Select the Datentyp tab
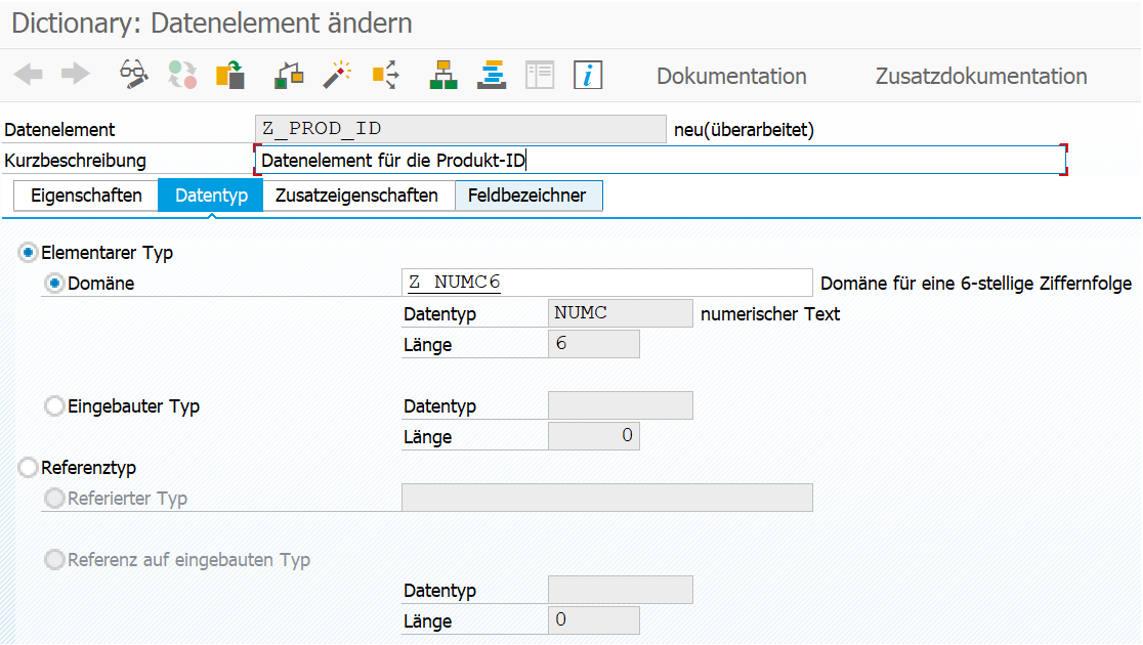 click(x=211, y=195)
